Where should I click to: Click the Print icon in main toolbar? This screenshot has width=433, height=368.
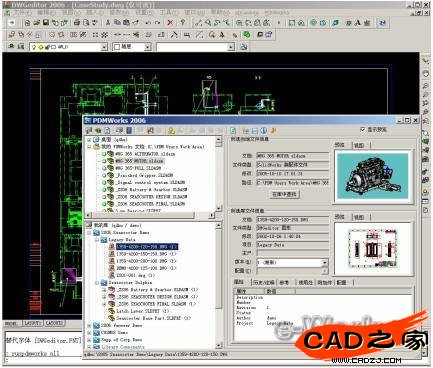(x=77, y=23)
